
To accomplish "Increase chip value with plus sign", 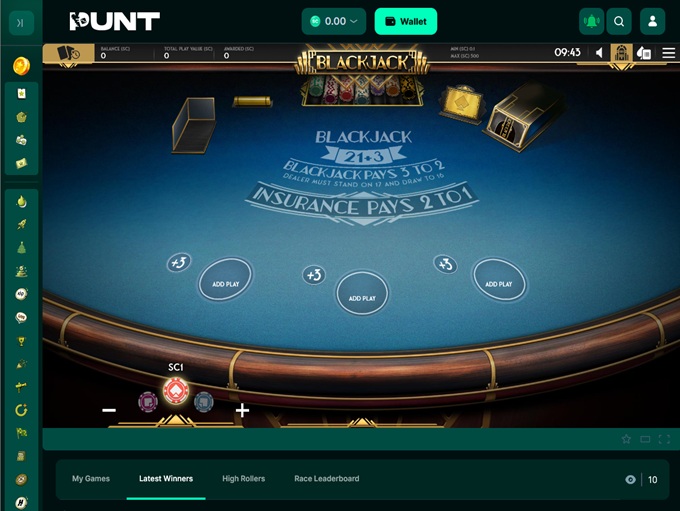I will pyautogui.click(x=242, y=410).
